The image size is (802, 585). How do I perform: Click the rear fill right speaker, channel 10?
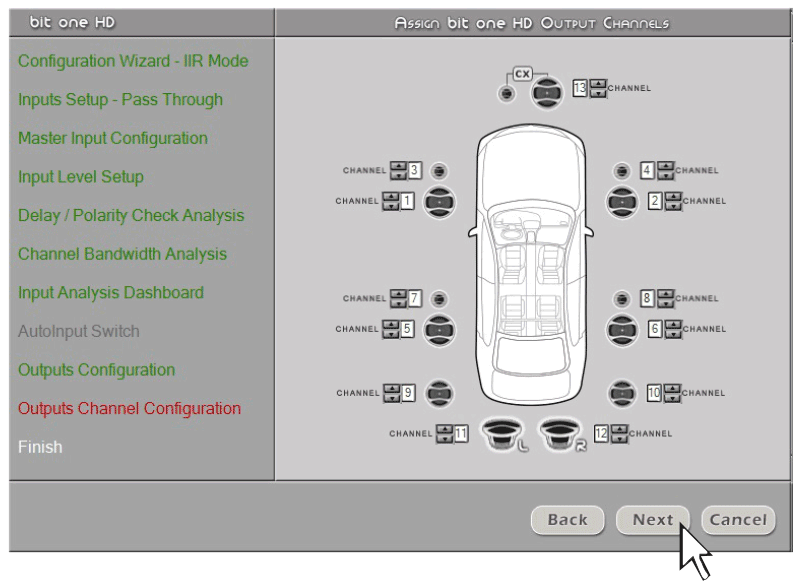622,393
